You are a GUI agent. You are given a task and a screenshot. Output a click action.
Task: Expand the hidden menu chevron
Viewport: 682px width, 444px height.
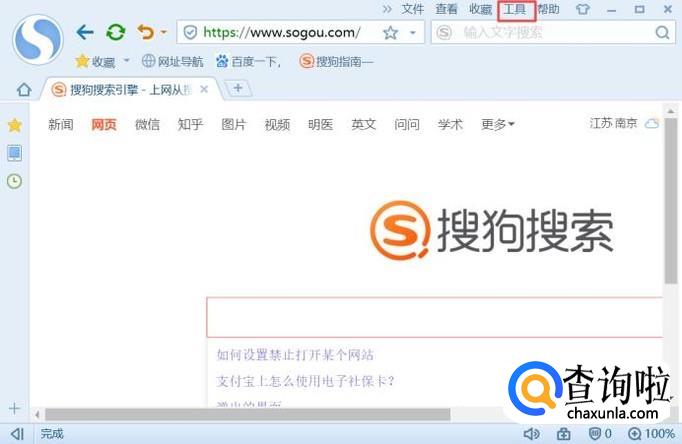click(x=387, y=9)
